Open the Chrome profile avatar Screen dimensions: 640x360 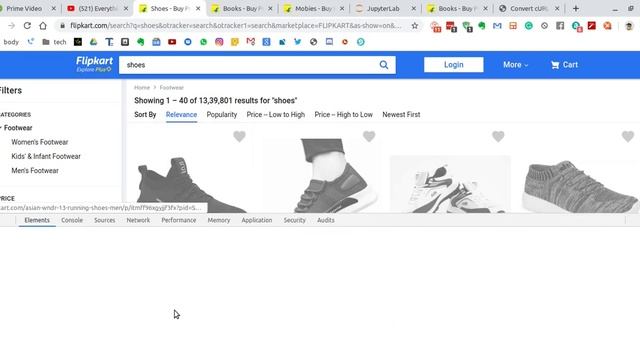629,26
